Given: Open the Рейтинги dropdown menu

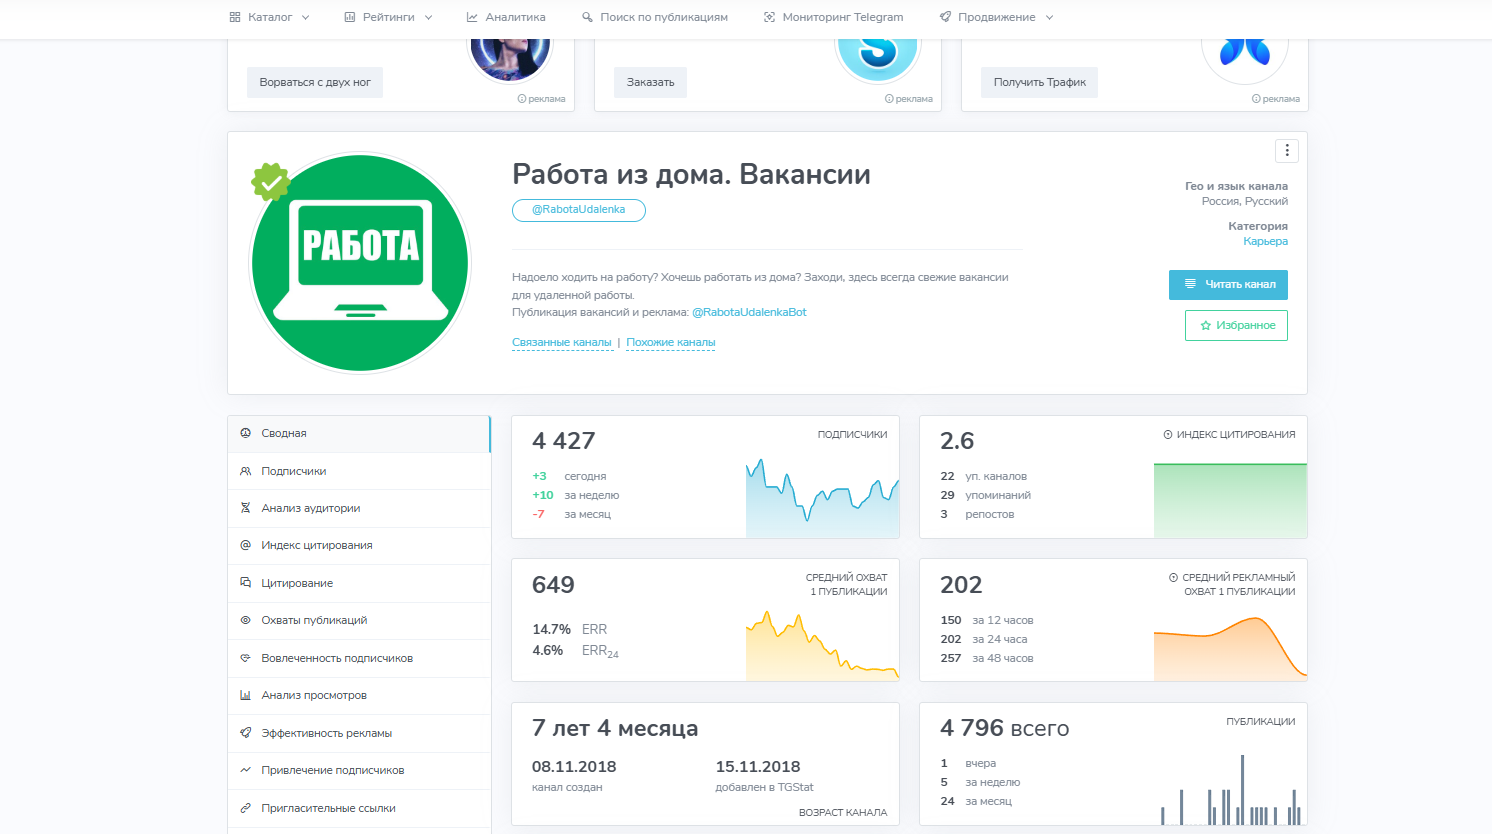Looking at the screenshot, I should pos(388,16).
